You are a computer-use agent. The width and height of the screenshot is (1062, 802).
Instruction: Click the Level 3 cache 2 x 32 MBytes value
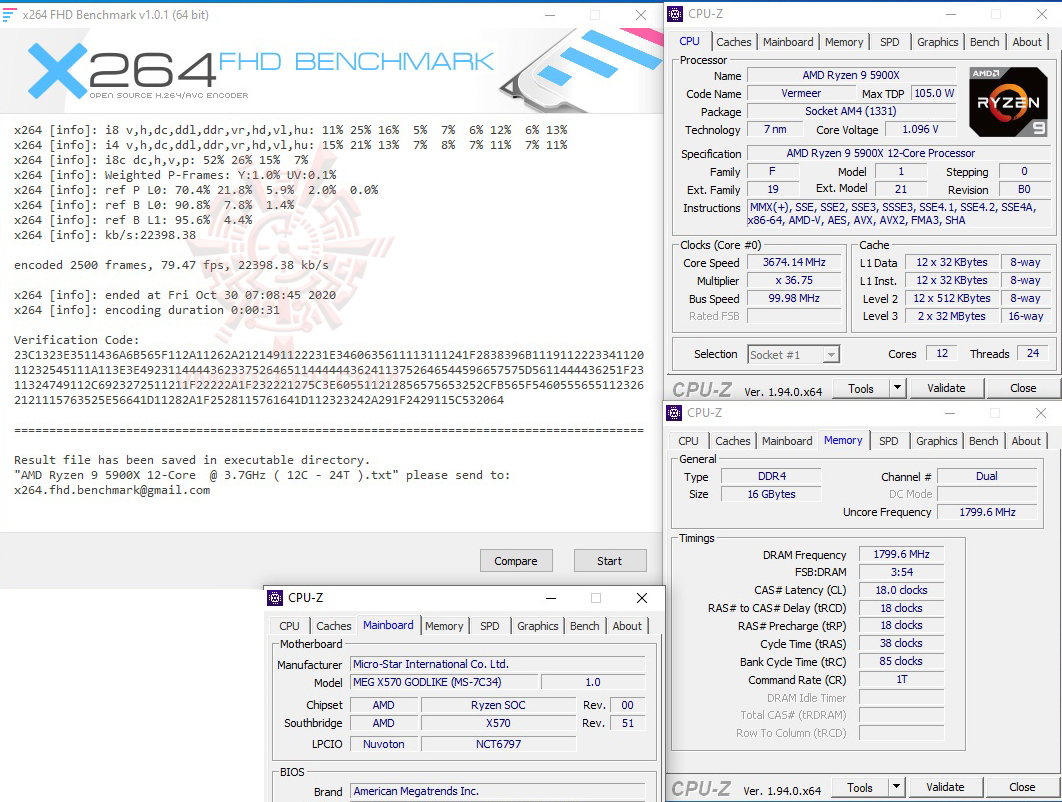pyautogui.click(x=952, y=316)
